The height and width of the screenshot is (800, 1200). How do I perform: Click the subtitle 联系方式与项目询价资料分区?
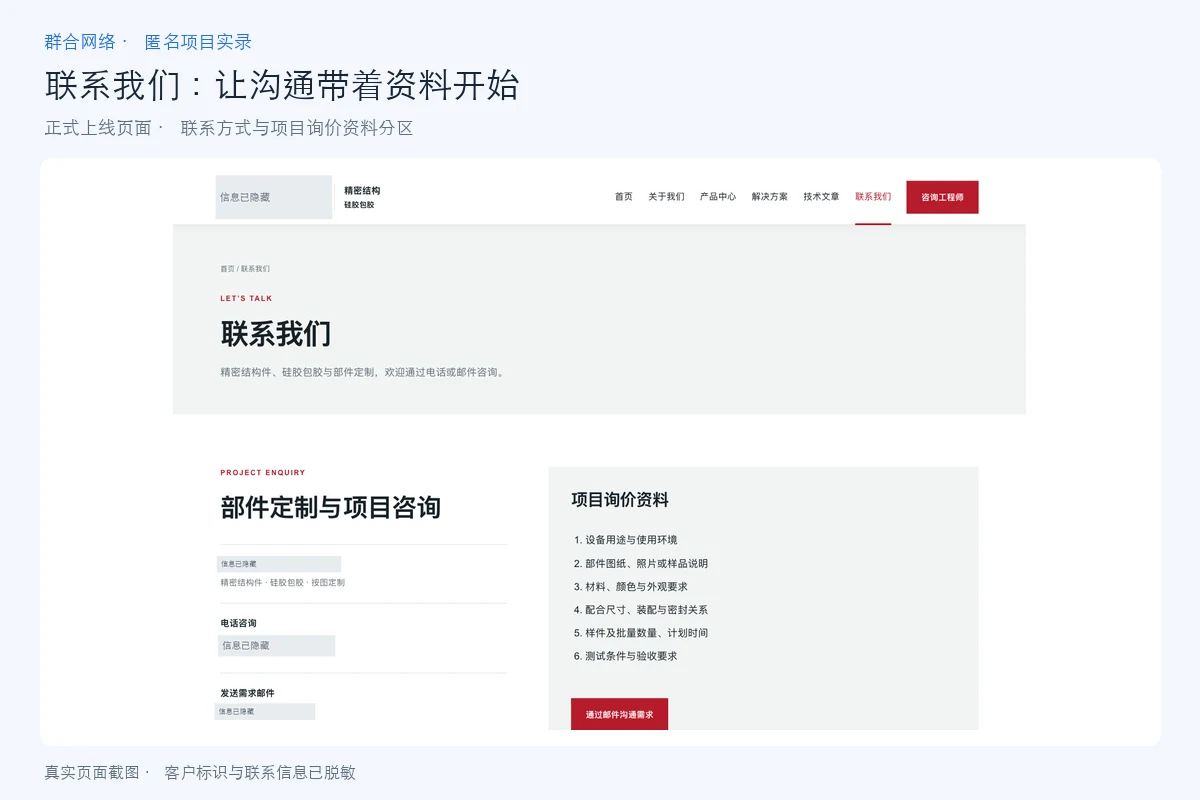pos(297,128)
